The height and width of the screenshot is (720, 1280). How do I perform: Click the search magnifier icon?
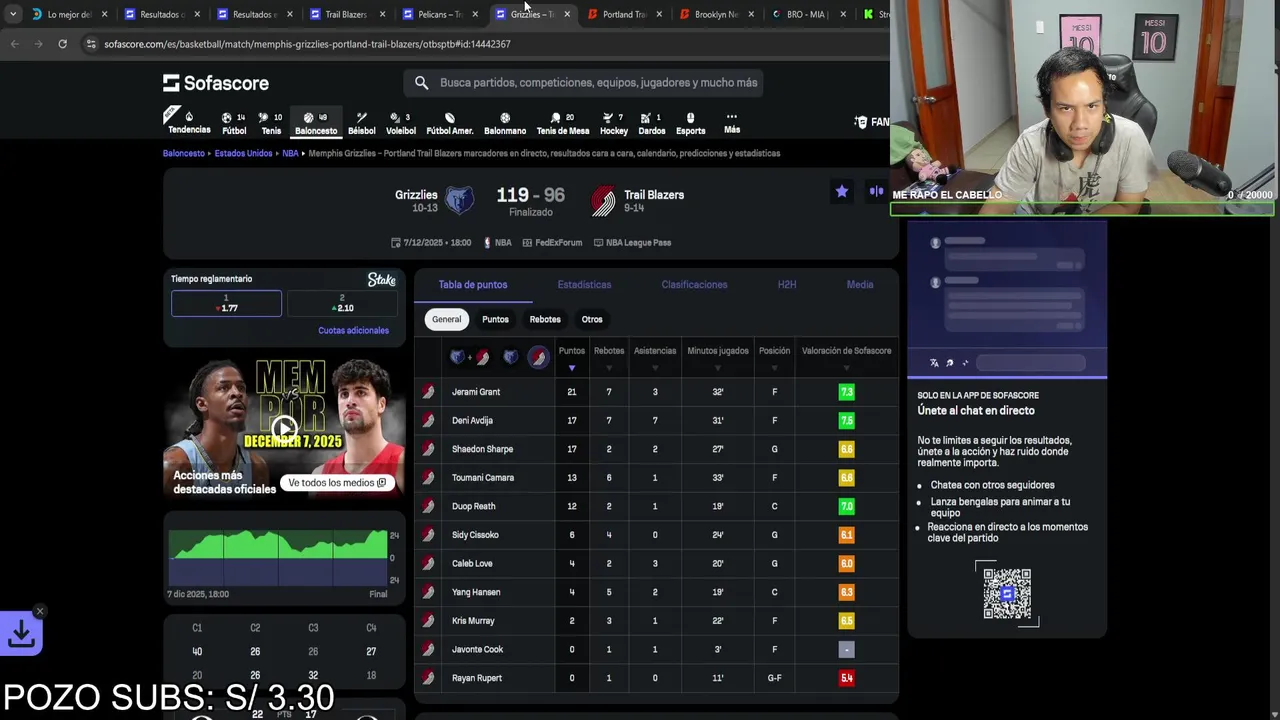click(421, 83)
